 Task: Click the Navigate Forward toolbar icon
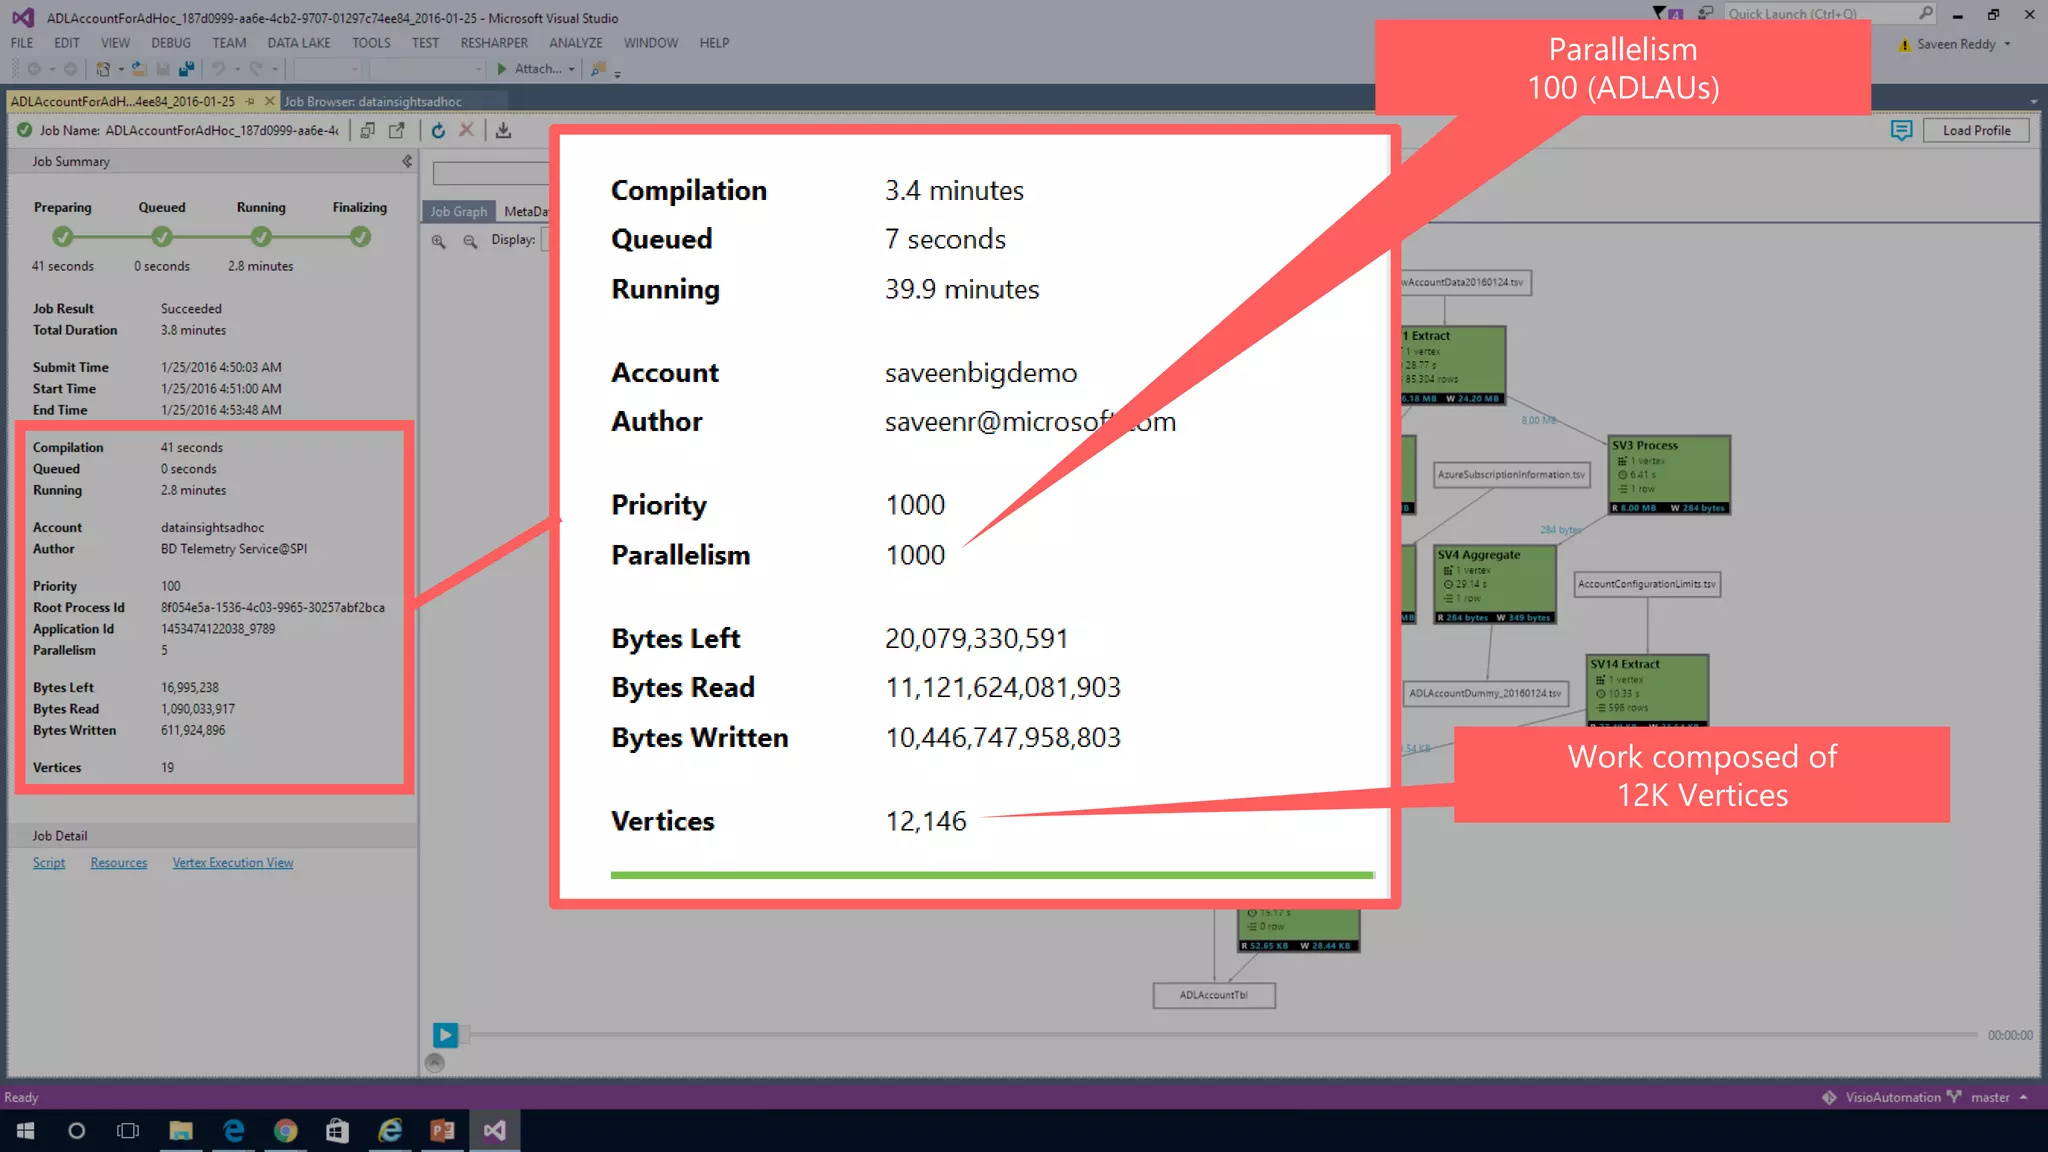[x=70, y=69]
